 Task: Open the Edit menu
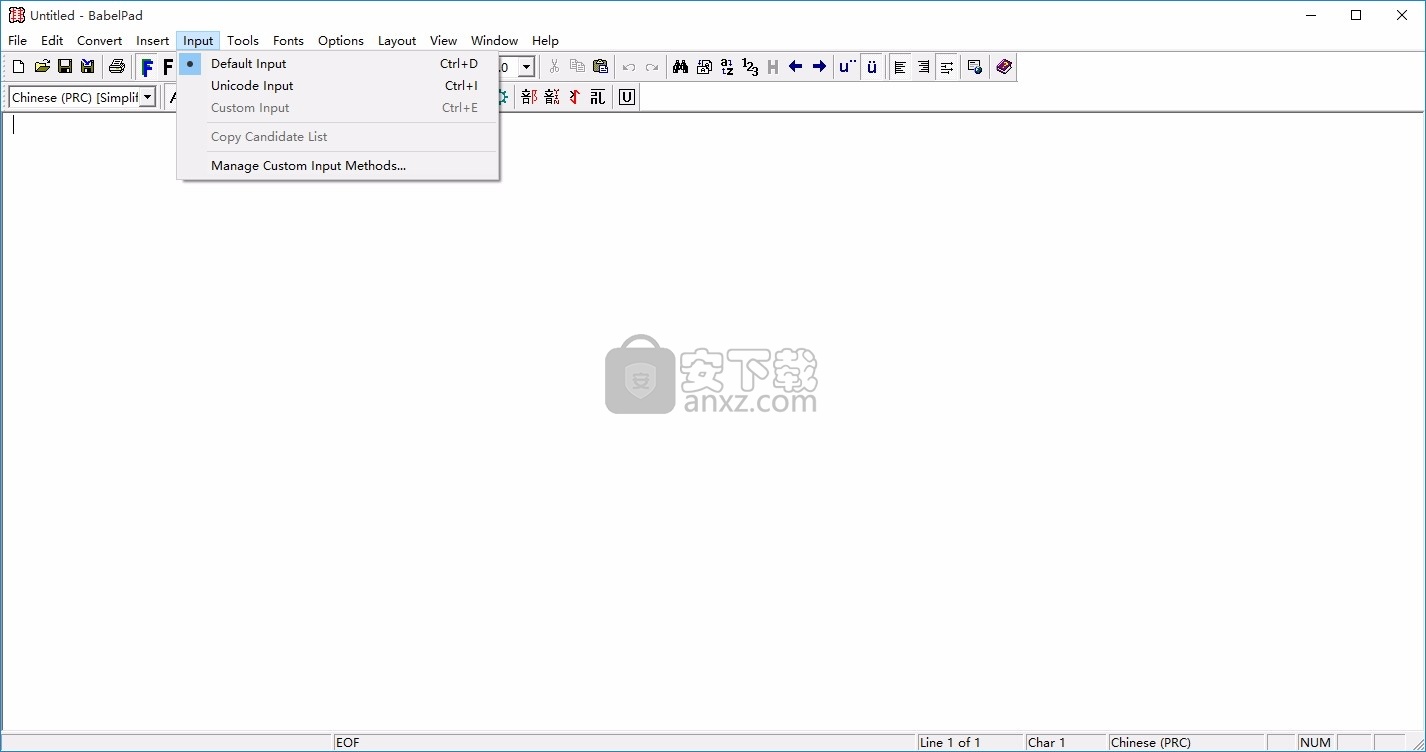click(x=52, y=41)
